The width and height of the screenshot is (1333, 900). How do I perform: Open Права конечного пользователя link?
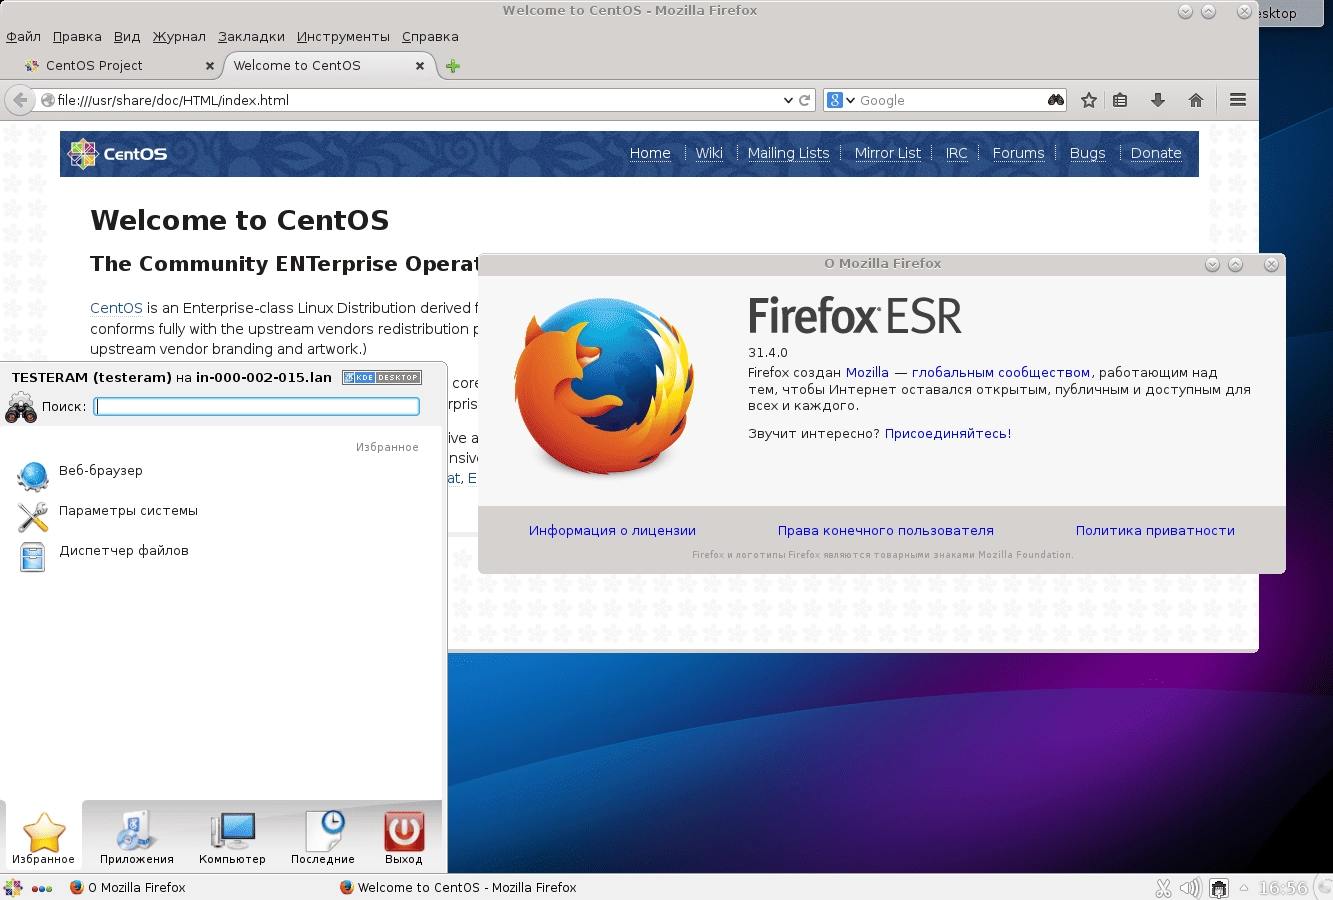[886, 531]
